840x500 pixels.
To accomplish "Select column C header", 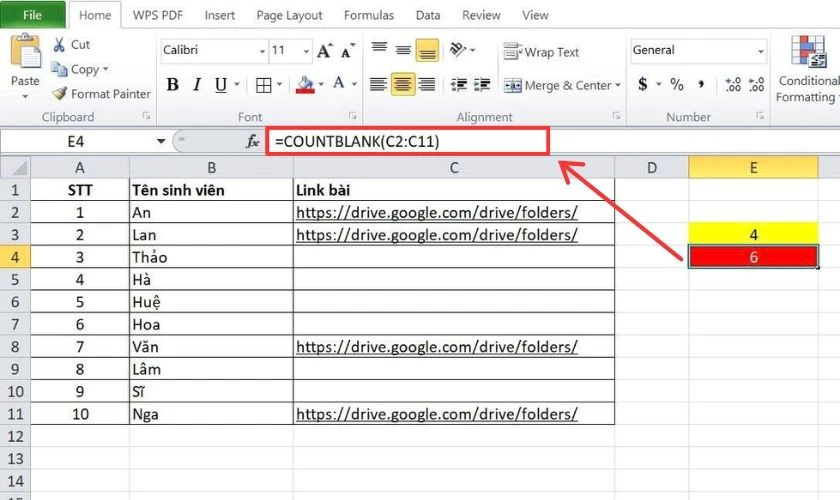I will [x=454, y=168].
